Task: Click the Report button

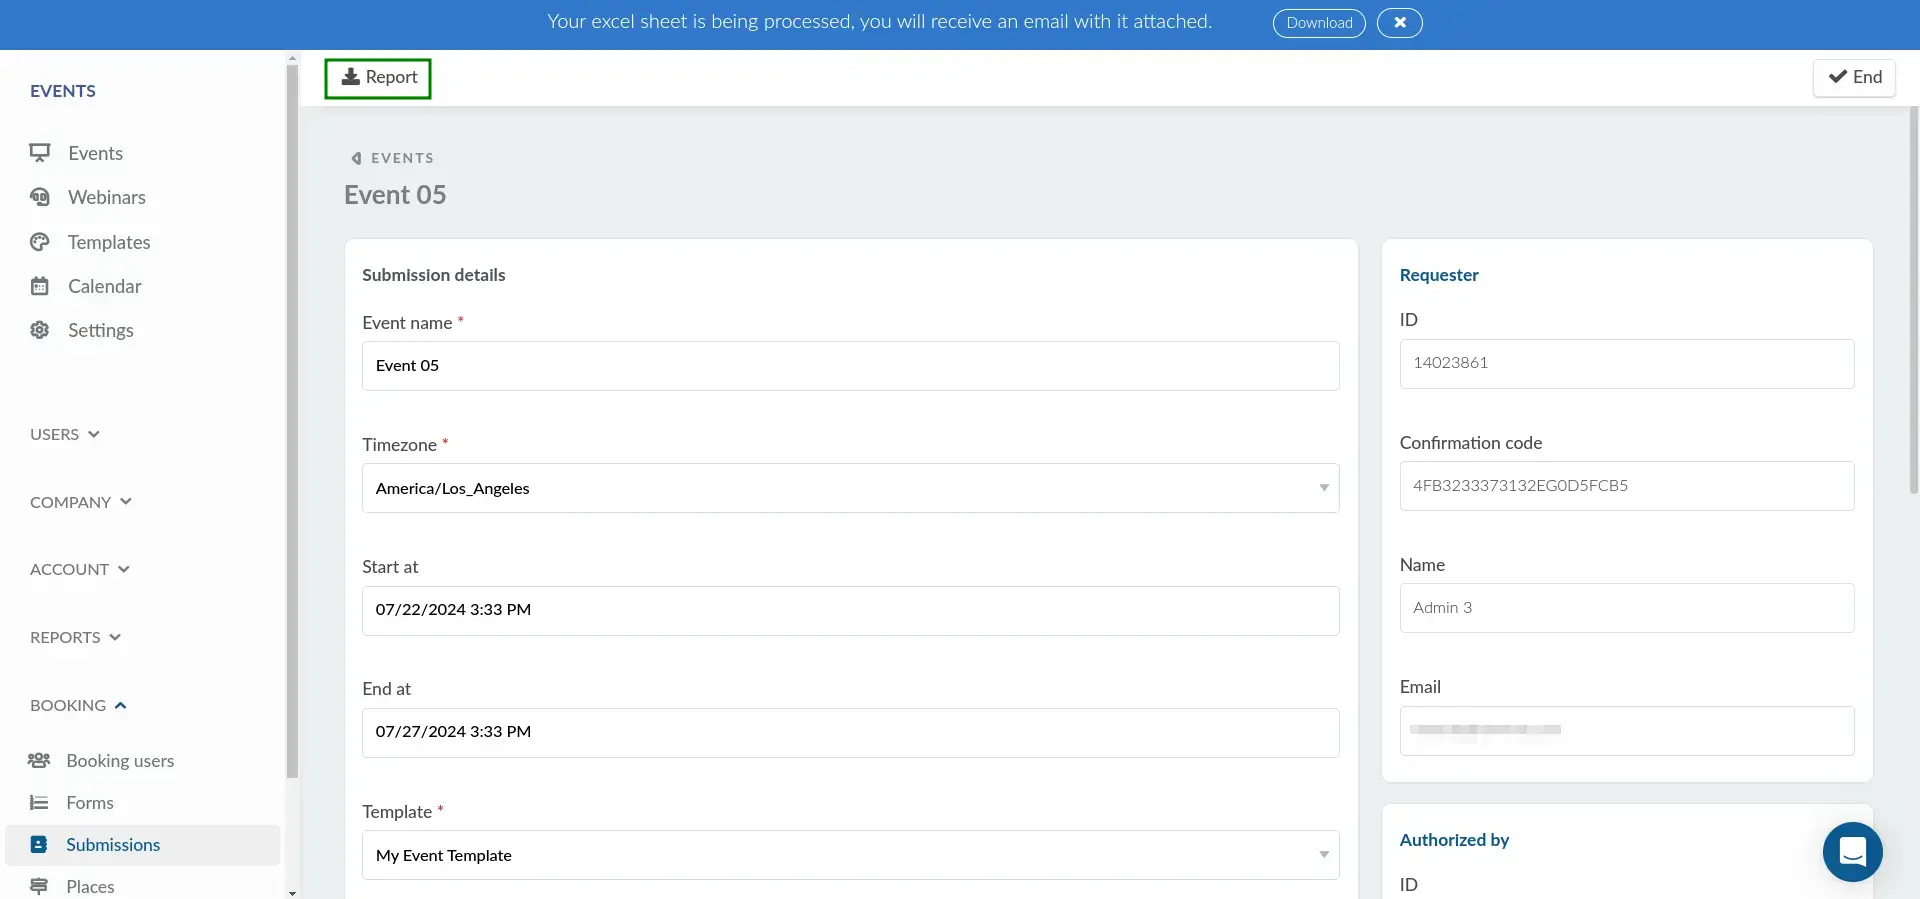Action: tap(378, 78)
